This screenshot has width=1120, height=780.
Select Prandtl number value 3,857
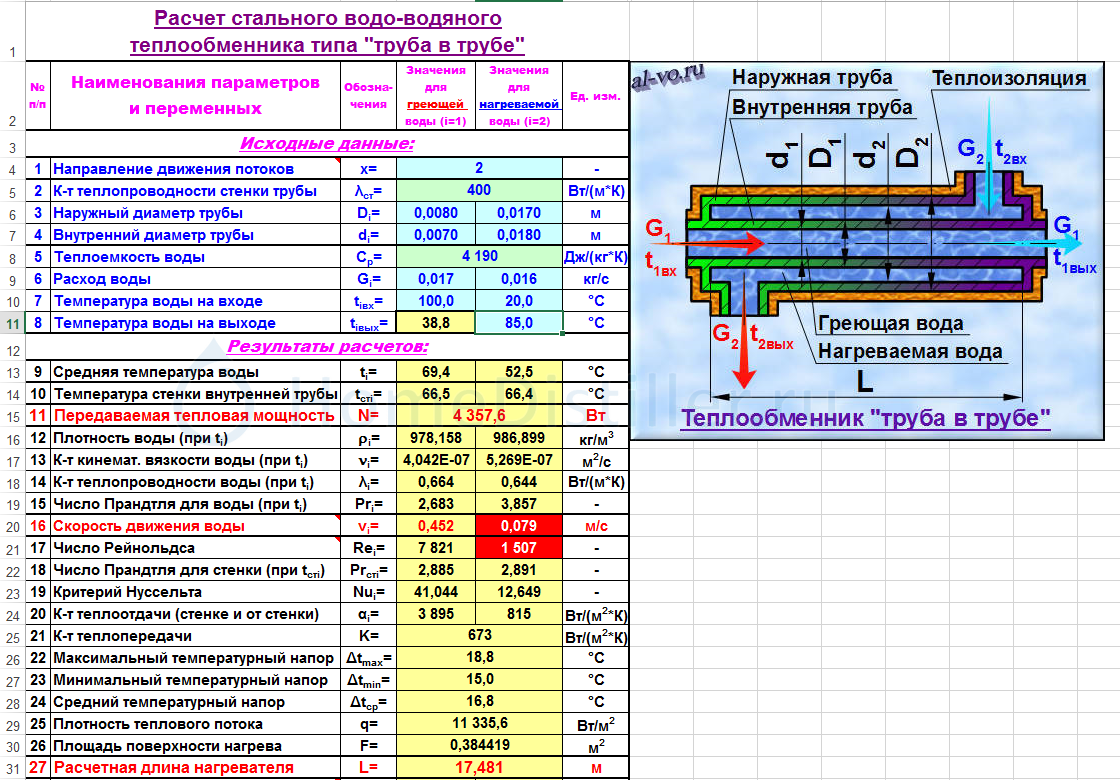click(x=519, y=504)
